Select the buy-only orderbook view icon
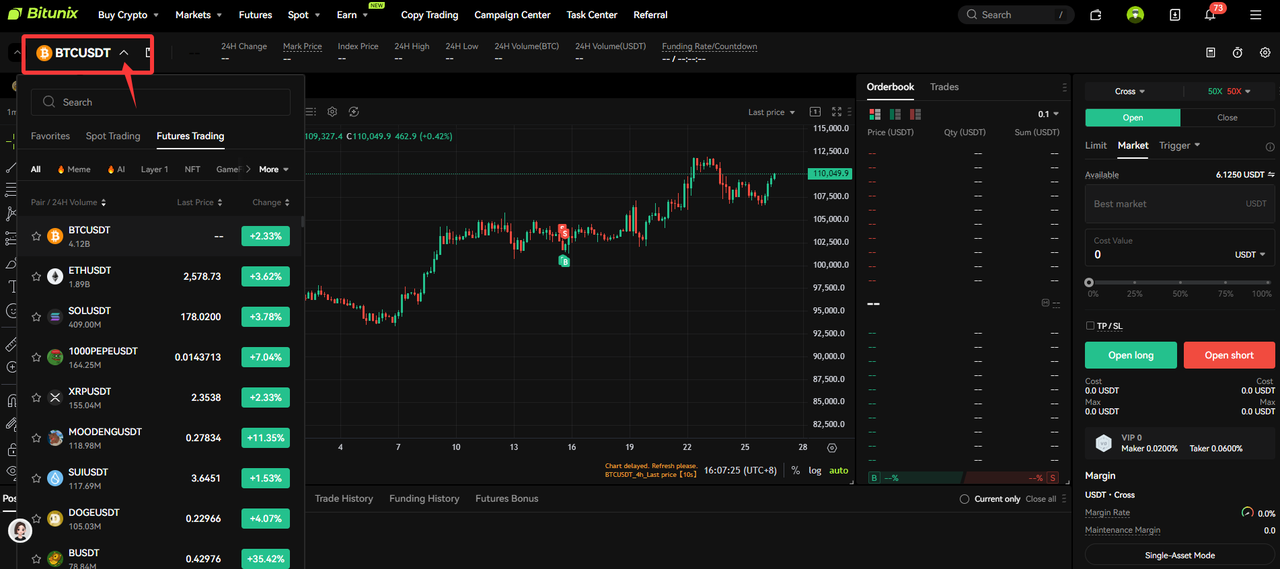1280x569 pixels. (x=893, y=114)
